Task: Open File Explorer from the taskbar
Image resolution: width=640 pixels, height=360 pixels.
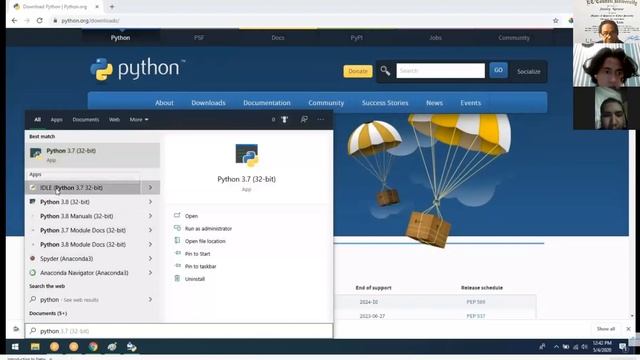Action: tap(35, 347)
